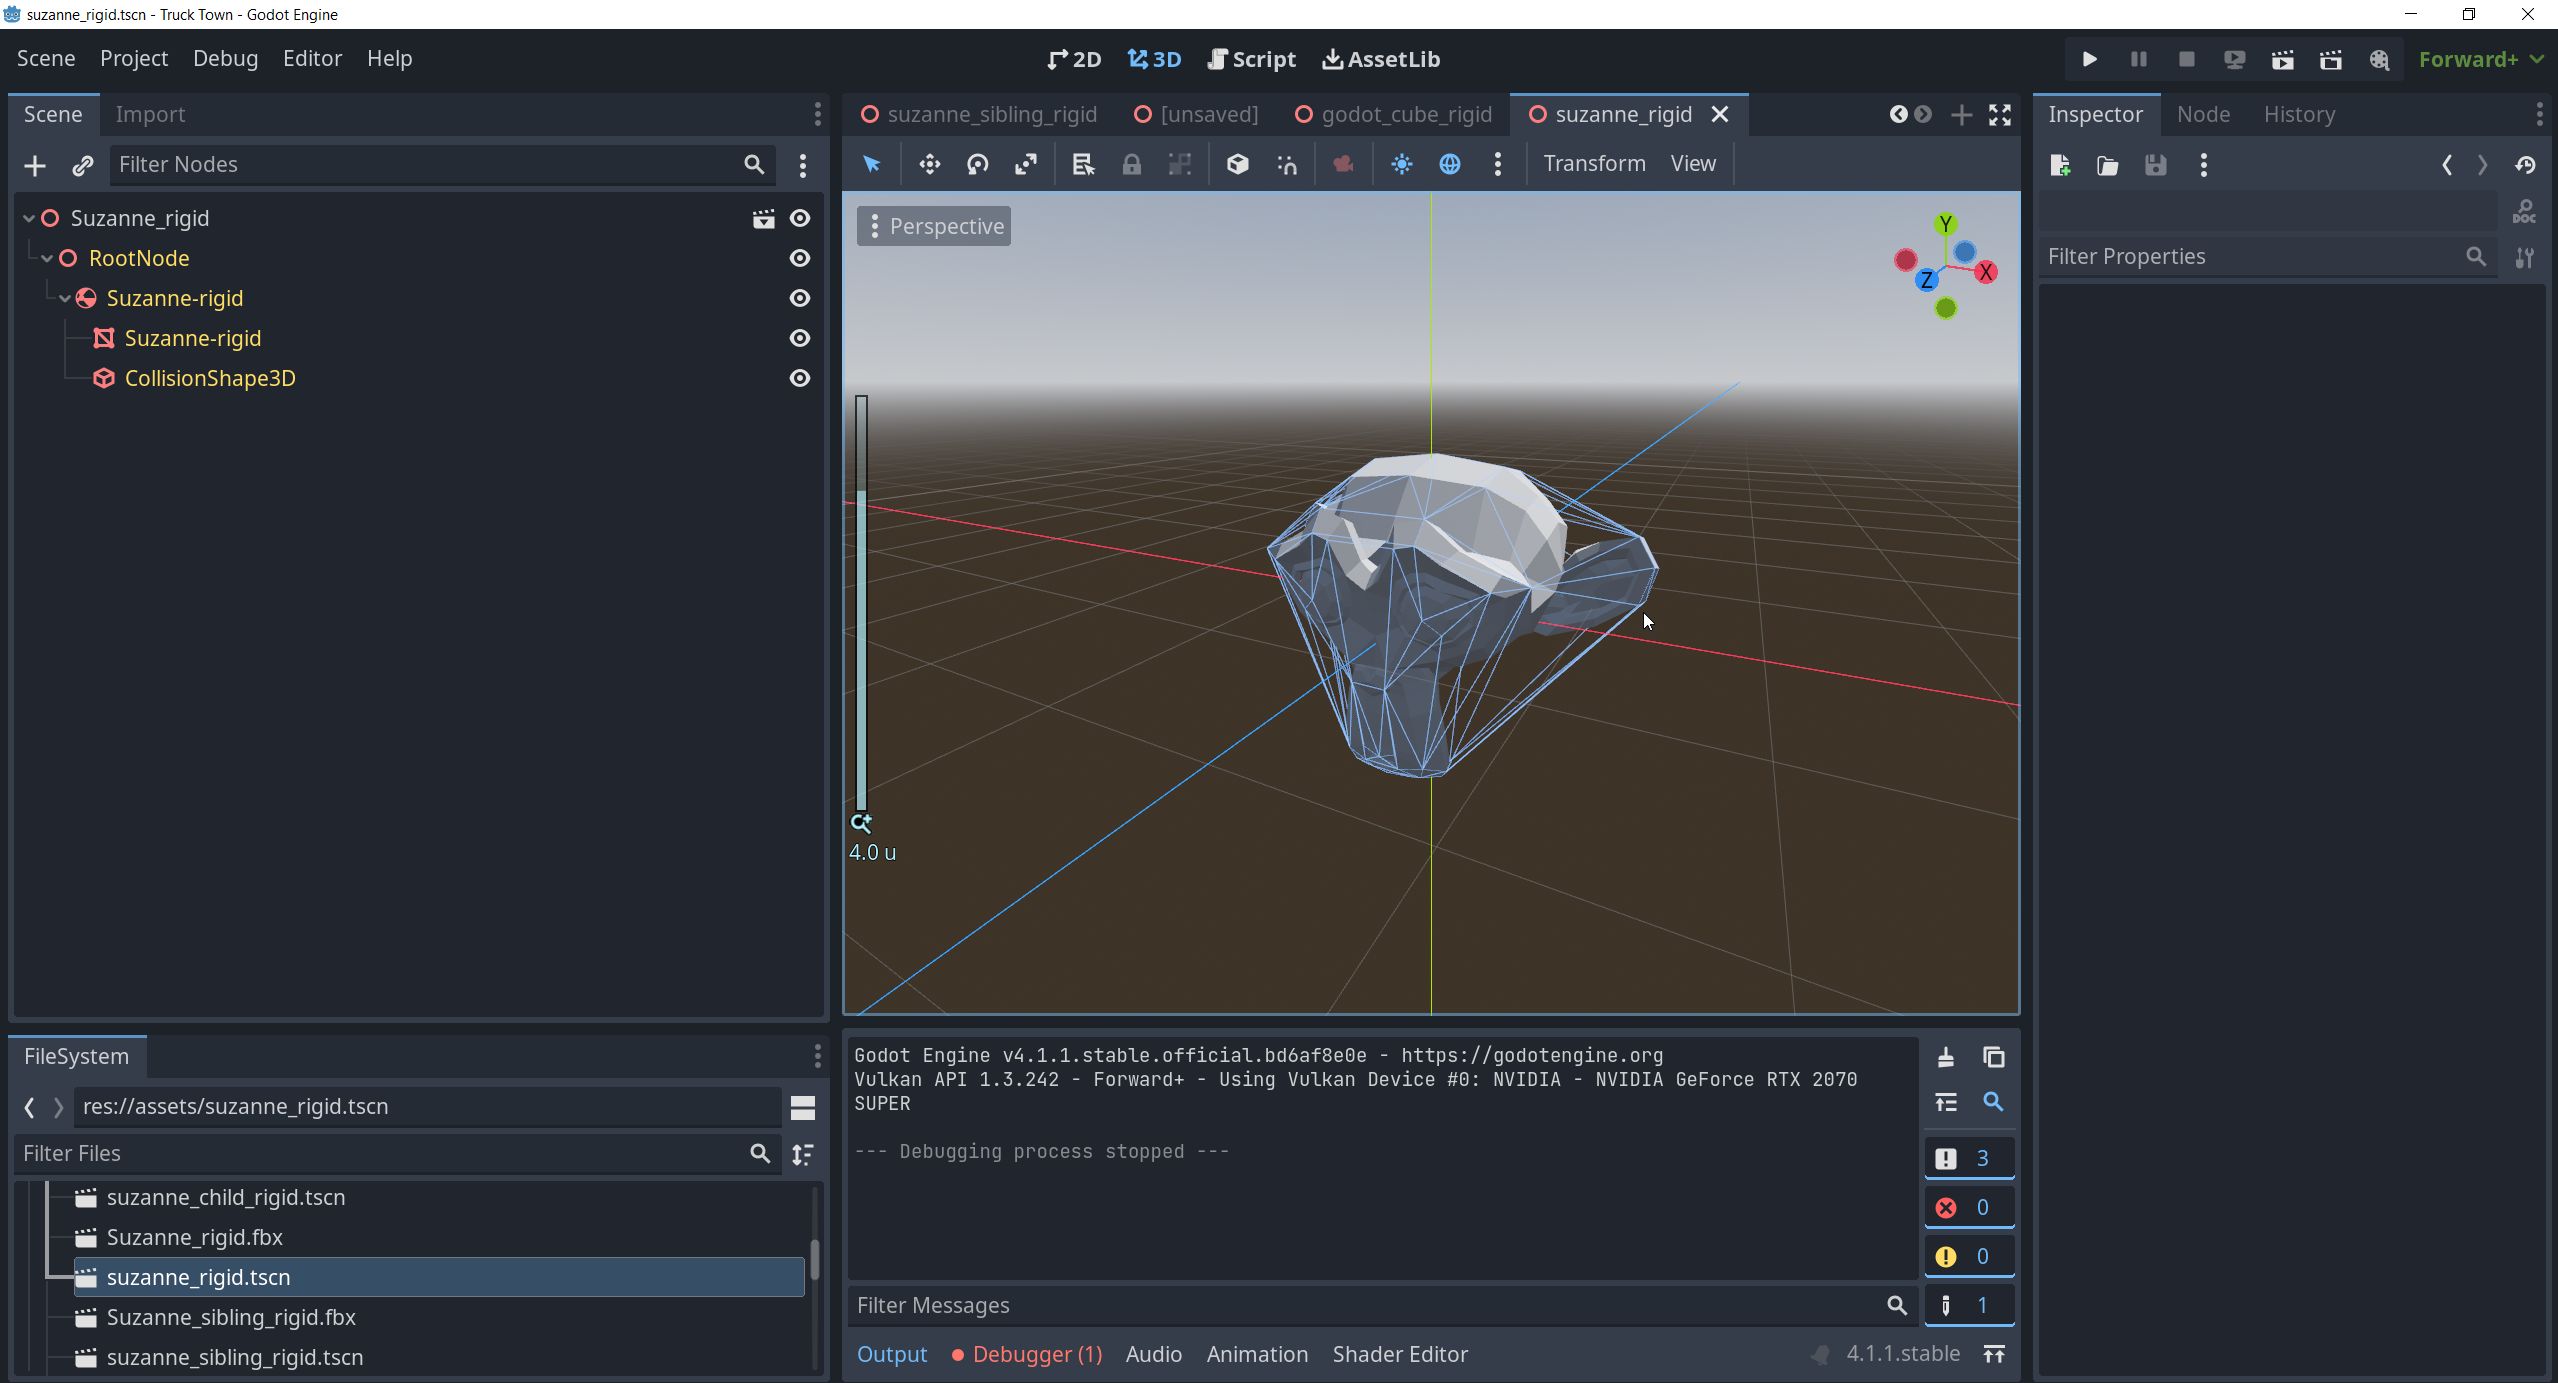Activate the Rotate mode tool
Screen dimensions: 2558x1383
[x=977, y=164]
